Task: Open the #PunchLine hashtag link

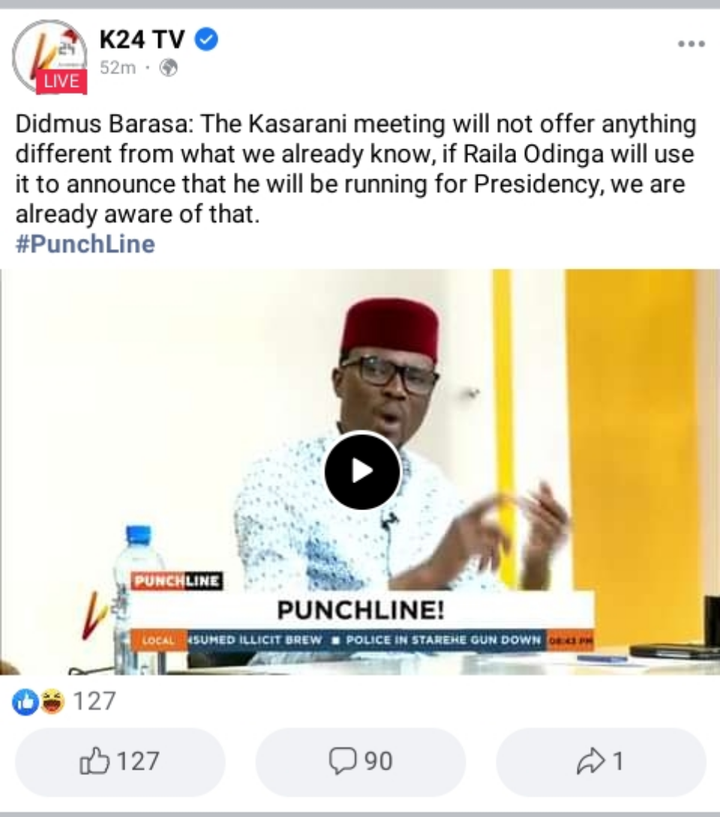Action: click(85, 244)
